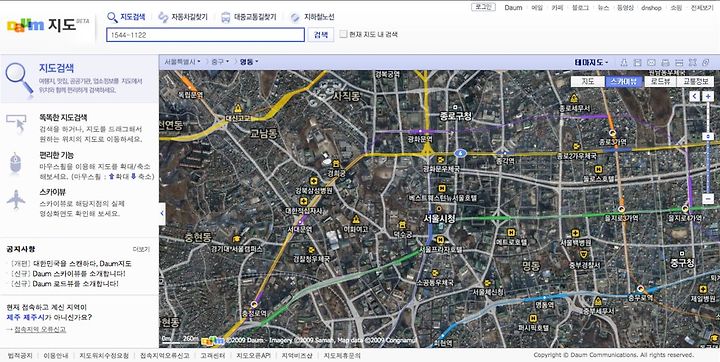The width and height of the screenshot is (720, 362).
Task: Click the save map floppy-disk icon
Action: [637, 62]
